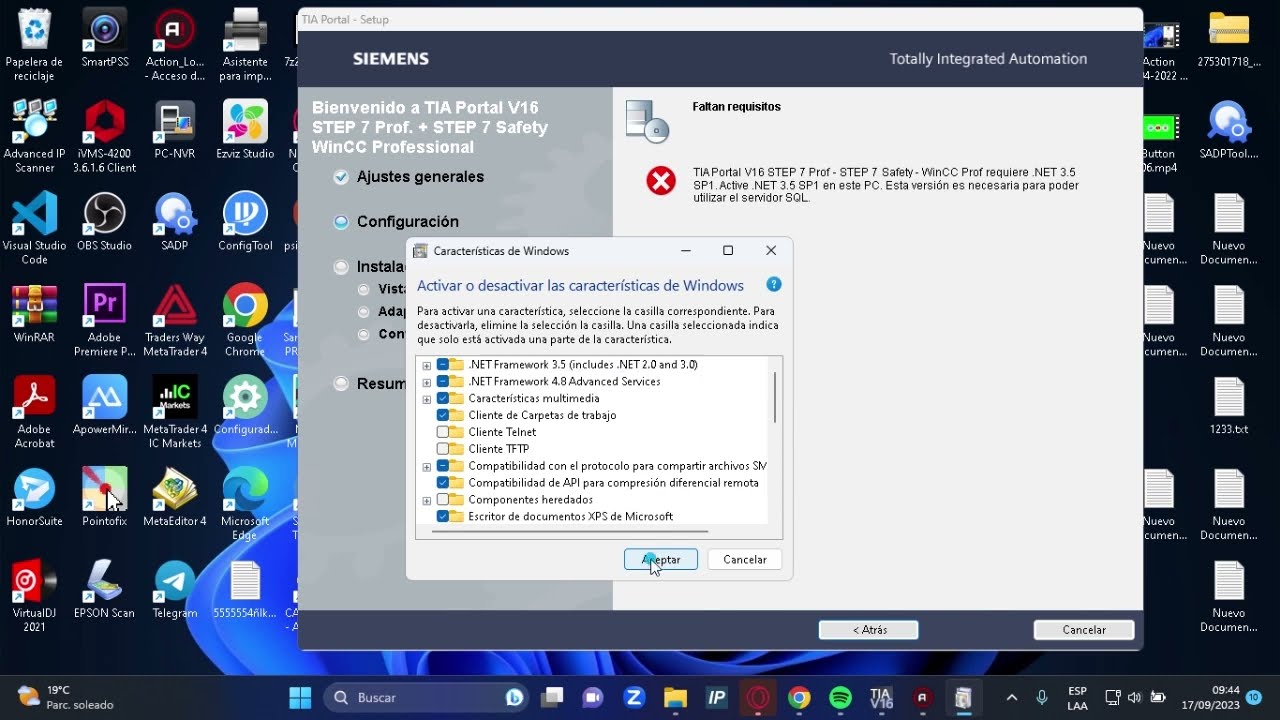Image resolution: width=1280 pixels, height=720 pixels.
Task: Open Ezviz Studio desktop icon
Action: (x=245, y=130)
